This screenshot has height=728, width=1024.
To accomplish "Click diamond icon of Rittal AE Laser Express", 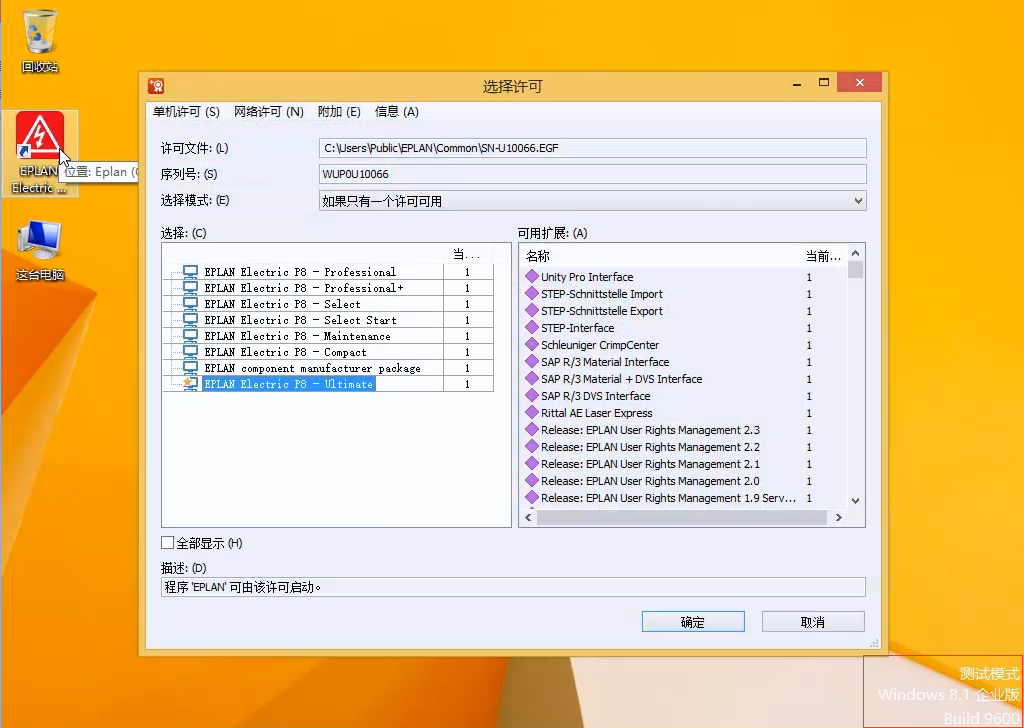I will pyautogui.click(x=532, y=413).
